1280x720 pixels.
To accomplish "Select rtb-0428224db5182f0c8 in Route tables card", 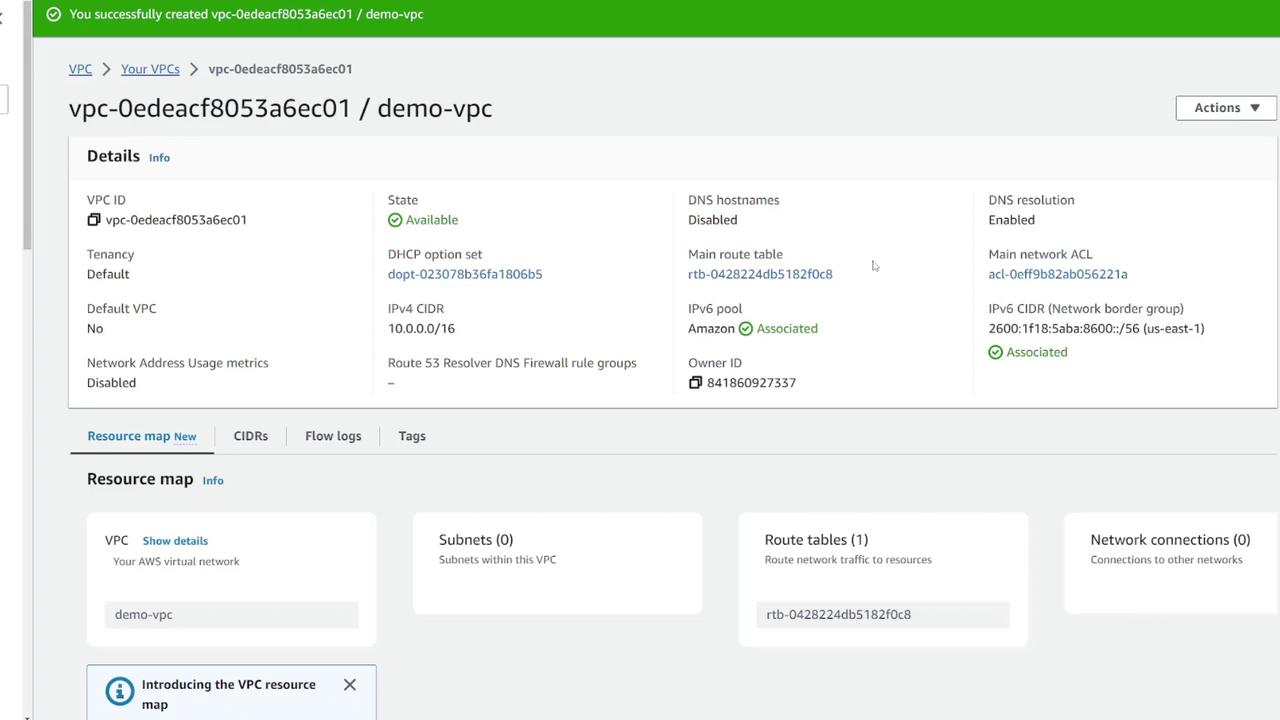I will [838, 615].
